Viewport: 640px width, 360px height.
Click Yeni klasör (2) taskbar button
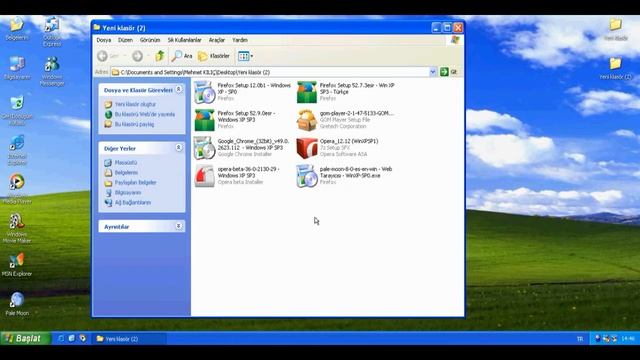click(x=129, y=339)
